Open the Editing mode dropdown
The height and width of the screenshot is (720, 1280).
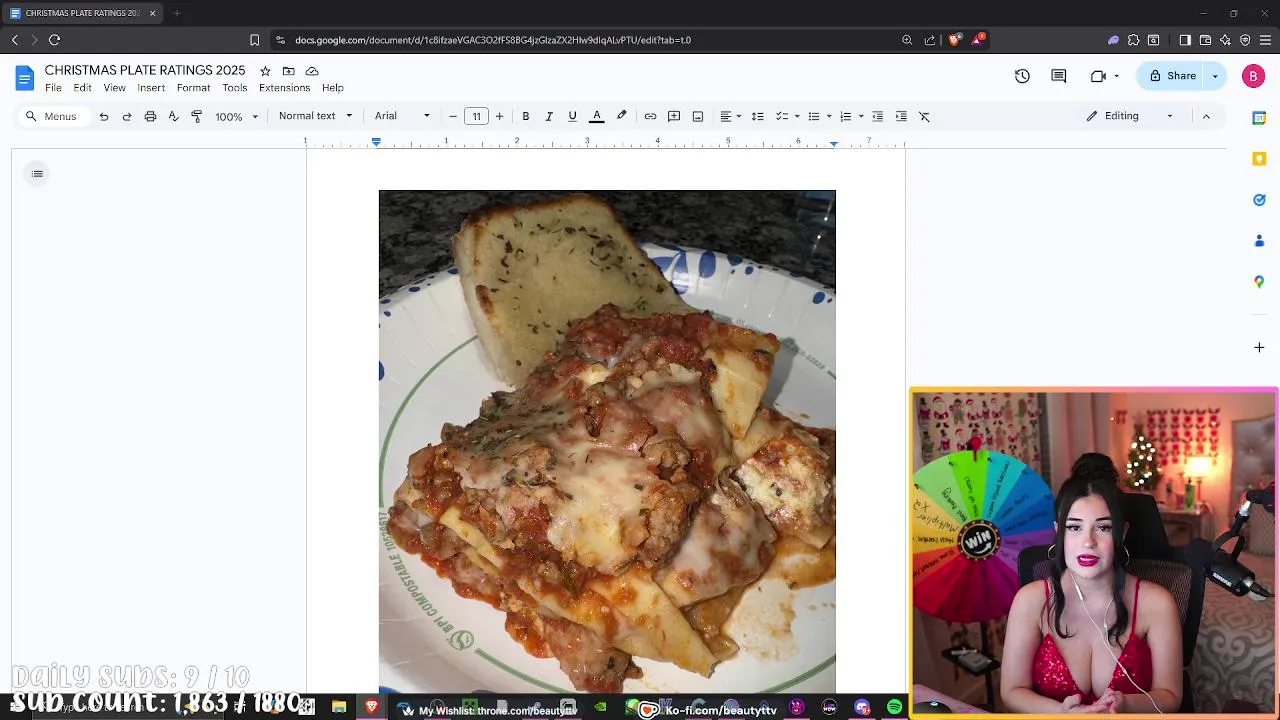(1130, 116)
